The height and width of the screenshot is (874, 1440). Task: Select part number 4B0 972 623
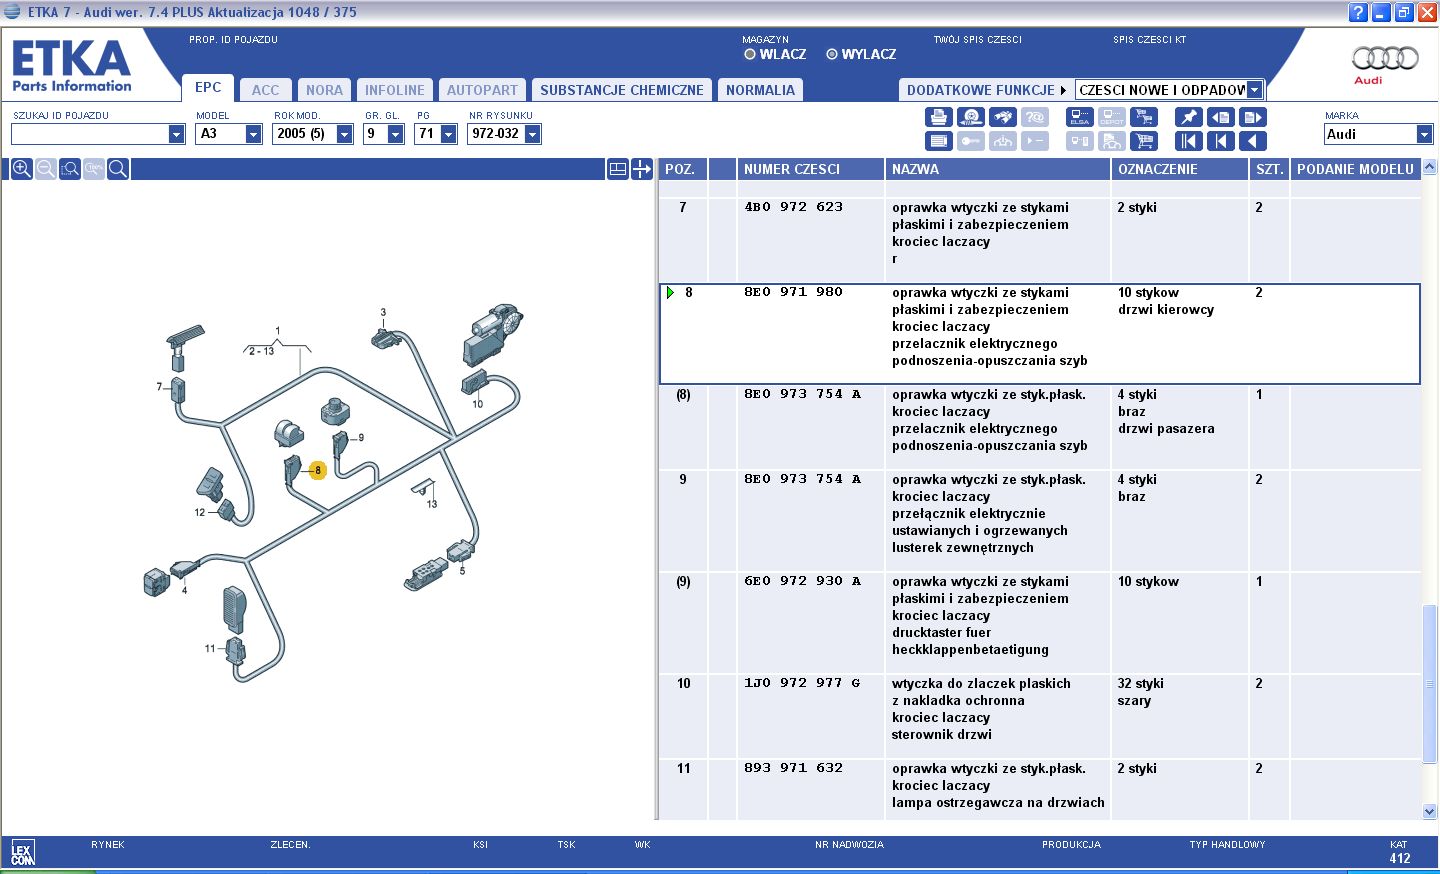[793, 207]
